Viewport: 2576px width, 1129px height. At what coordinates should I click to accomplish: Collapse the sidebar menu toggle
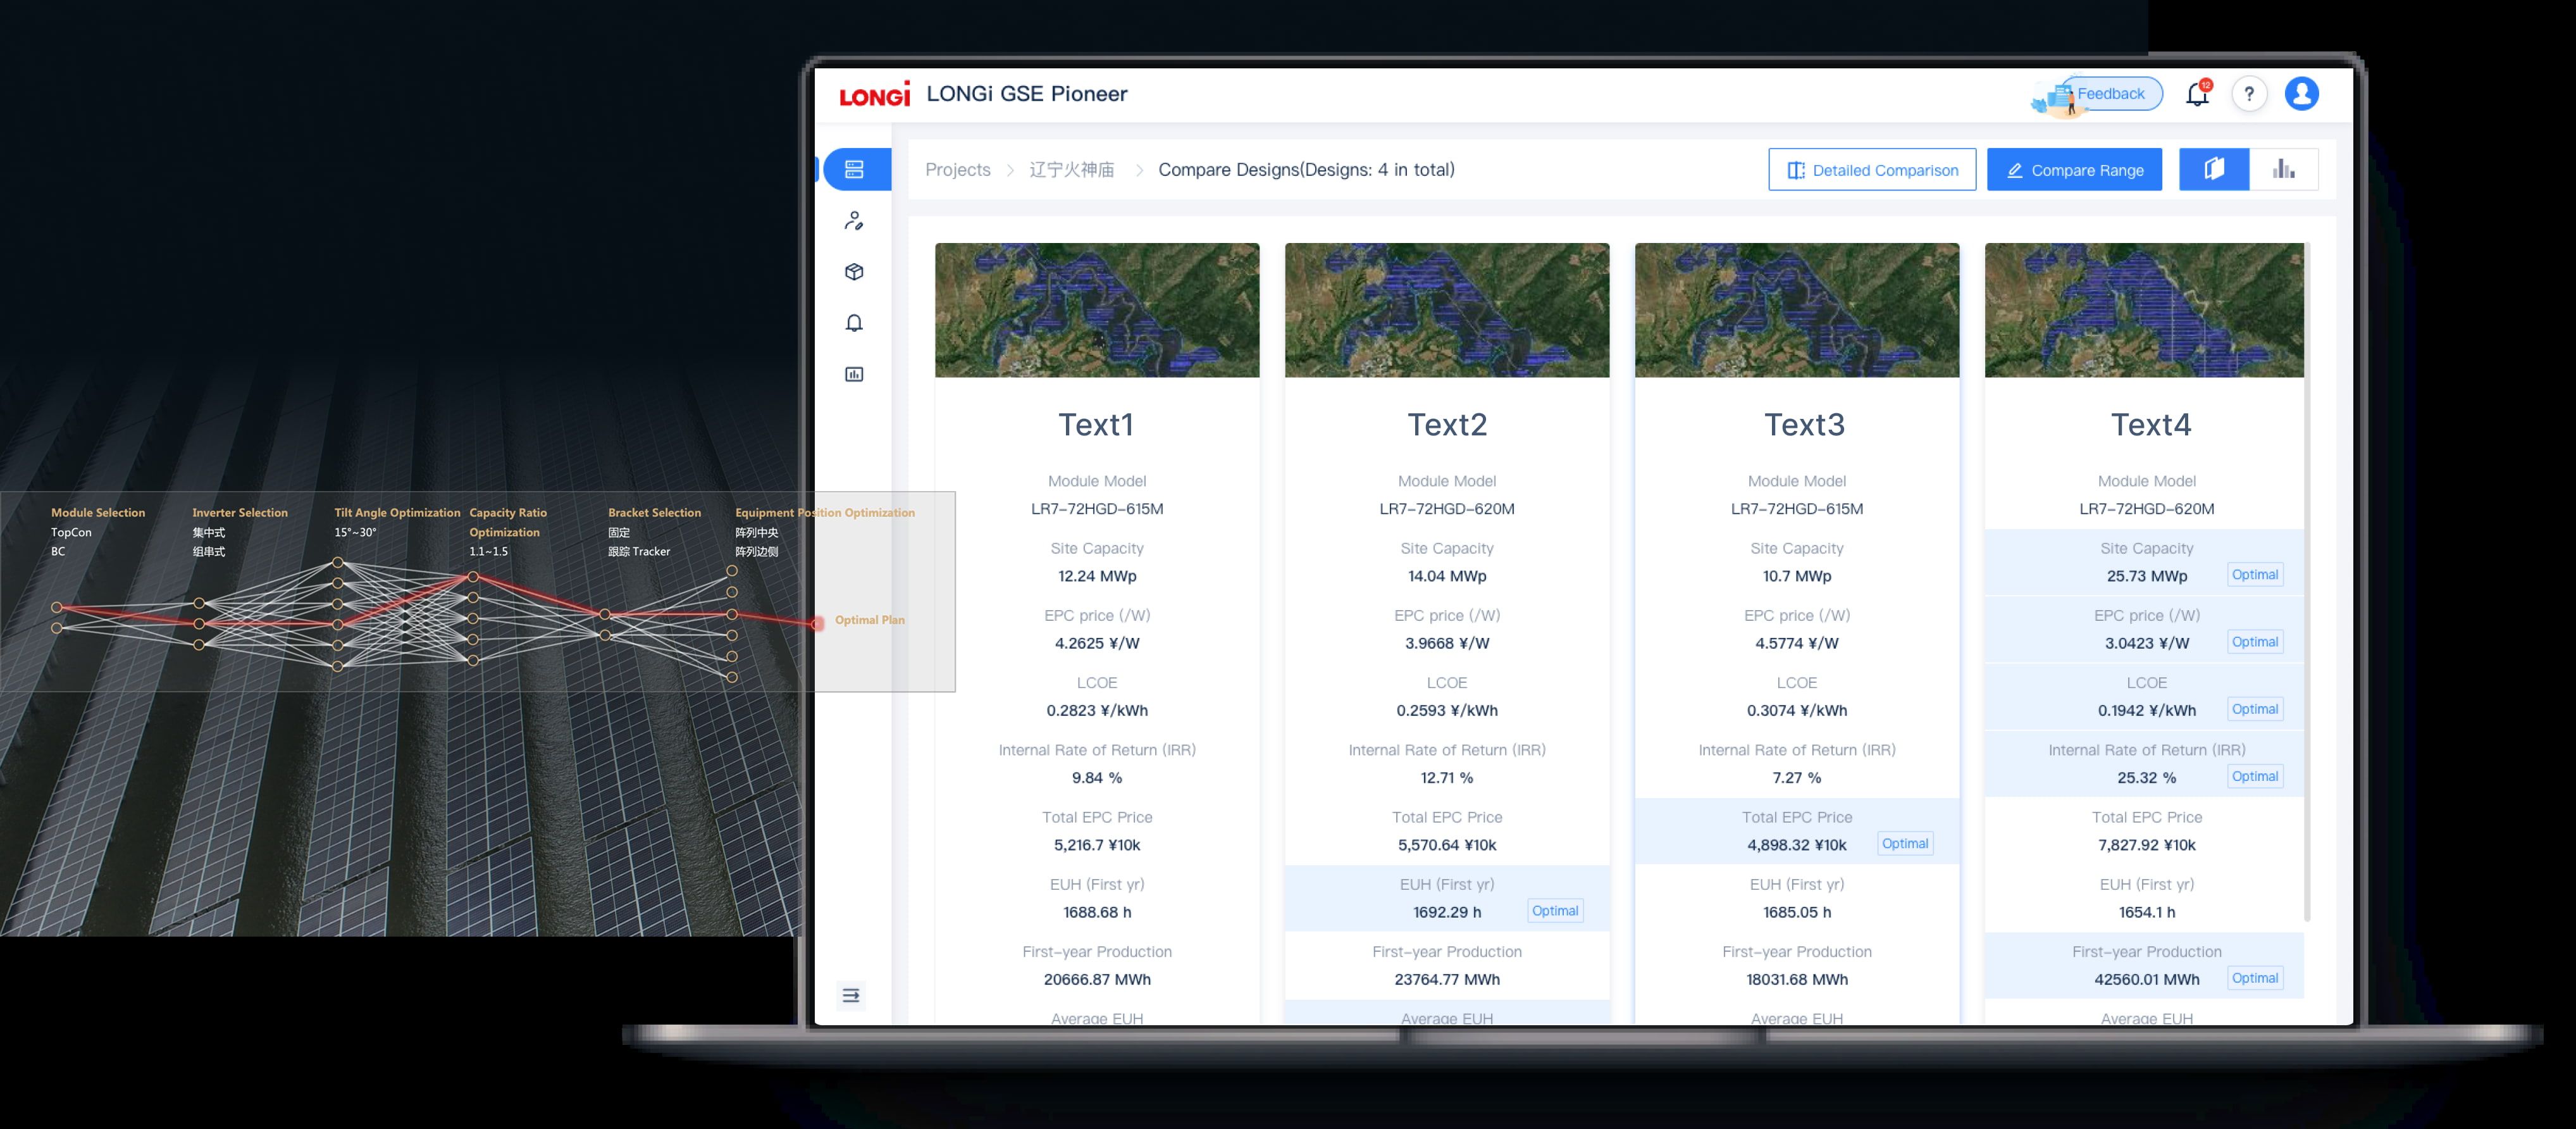(x=851, y=995)
